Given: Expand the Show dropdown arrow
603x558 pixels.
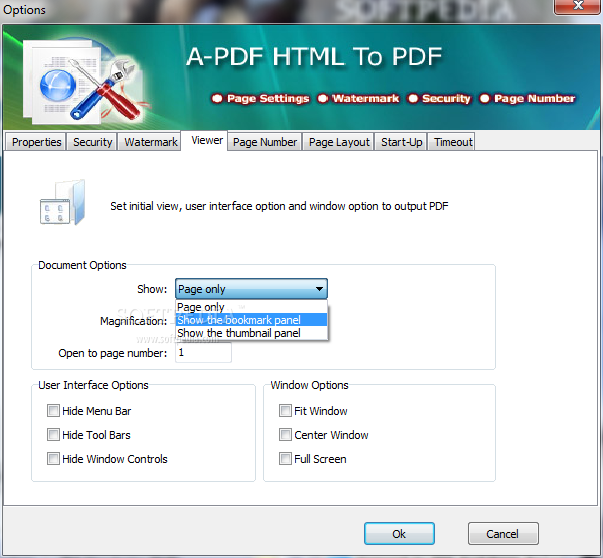Looking at the screenshot, I should 319,289.
